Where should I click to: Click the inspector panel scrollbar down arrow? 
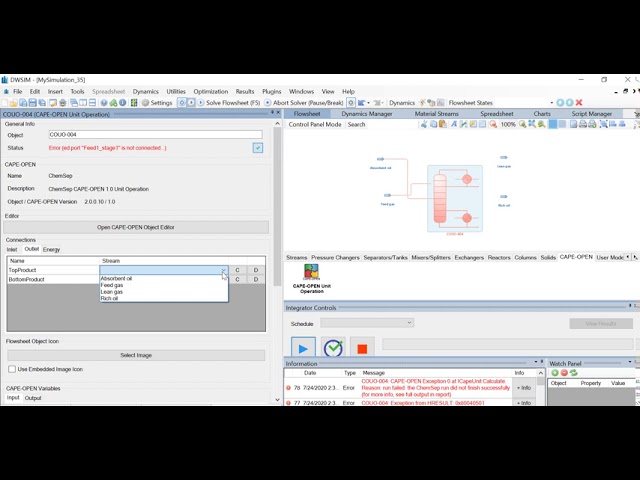(278, 400)
